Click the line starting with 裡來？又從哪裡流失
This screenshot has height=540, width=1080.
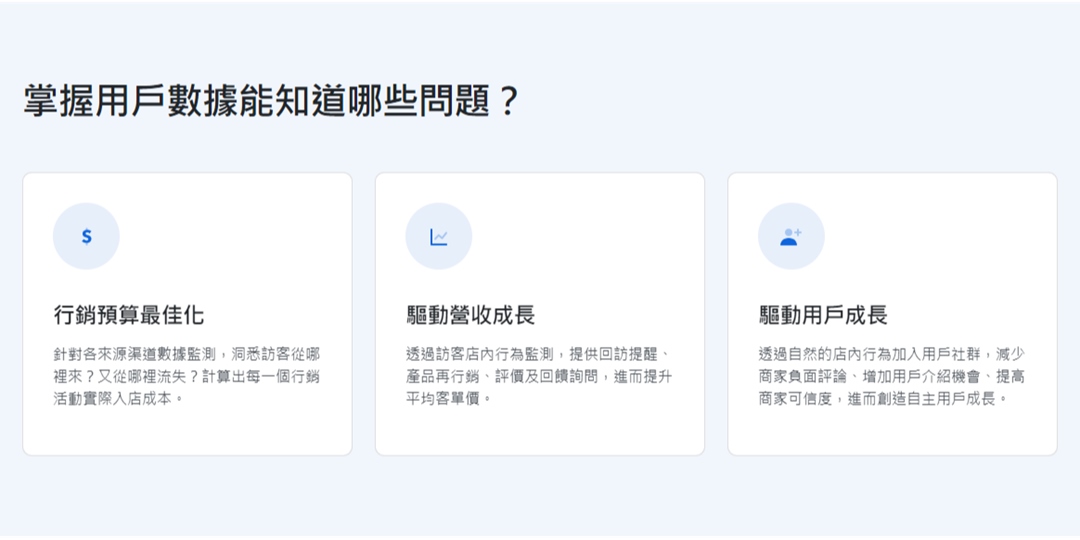[187, 376]
